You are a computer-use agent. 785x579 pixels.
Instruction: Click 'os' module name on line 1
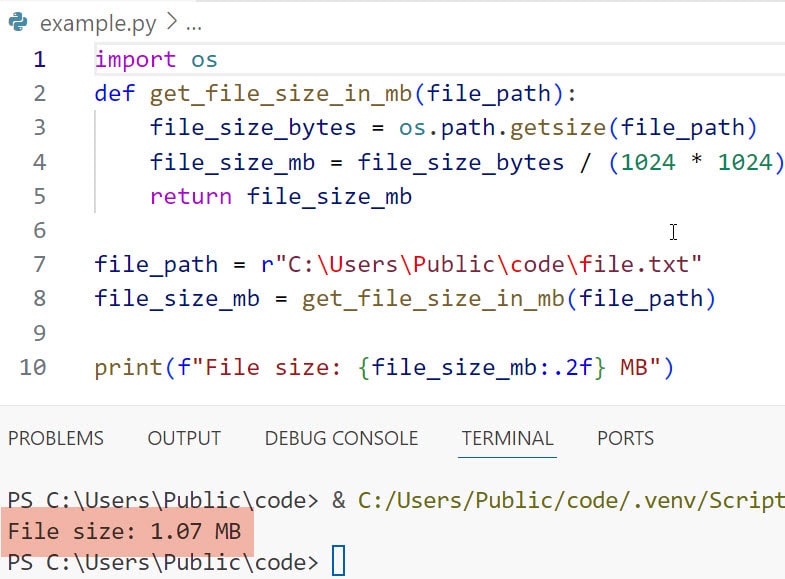(204, 61)
